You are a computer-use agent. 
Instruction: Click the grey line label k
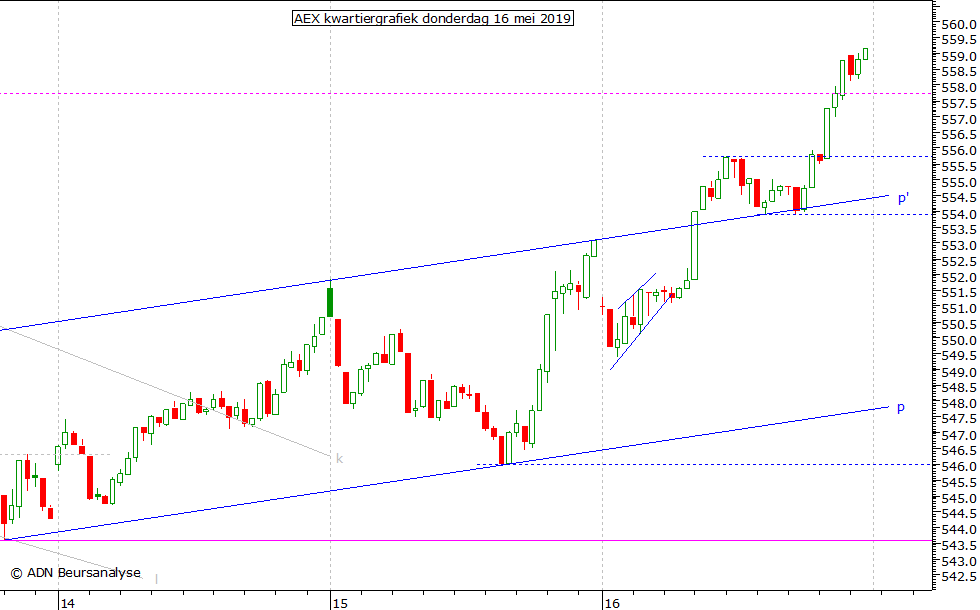coord(339,459)
